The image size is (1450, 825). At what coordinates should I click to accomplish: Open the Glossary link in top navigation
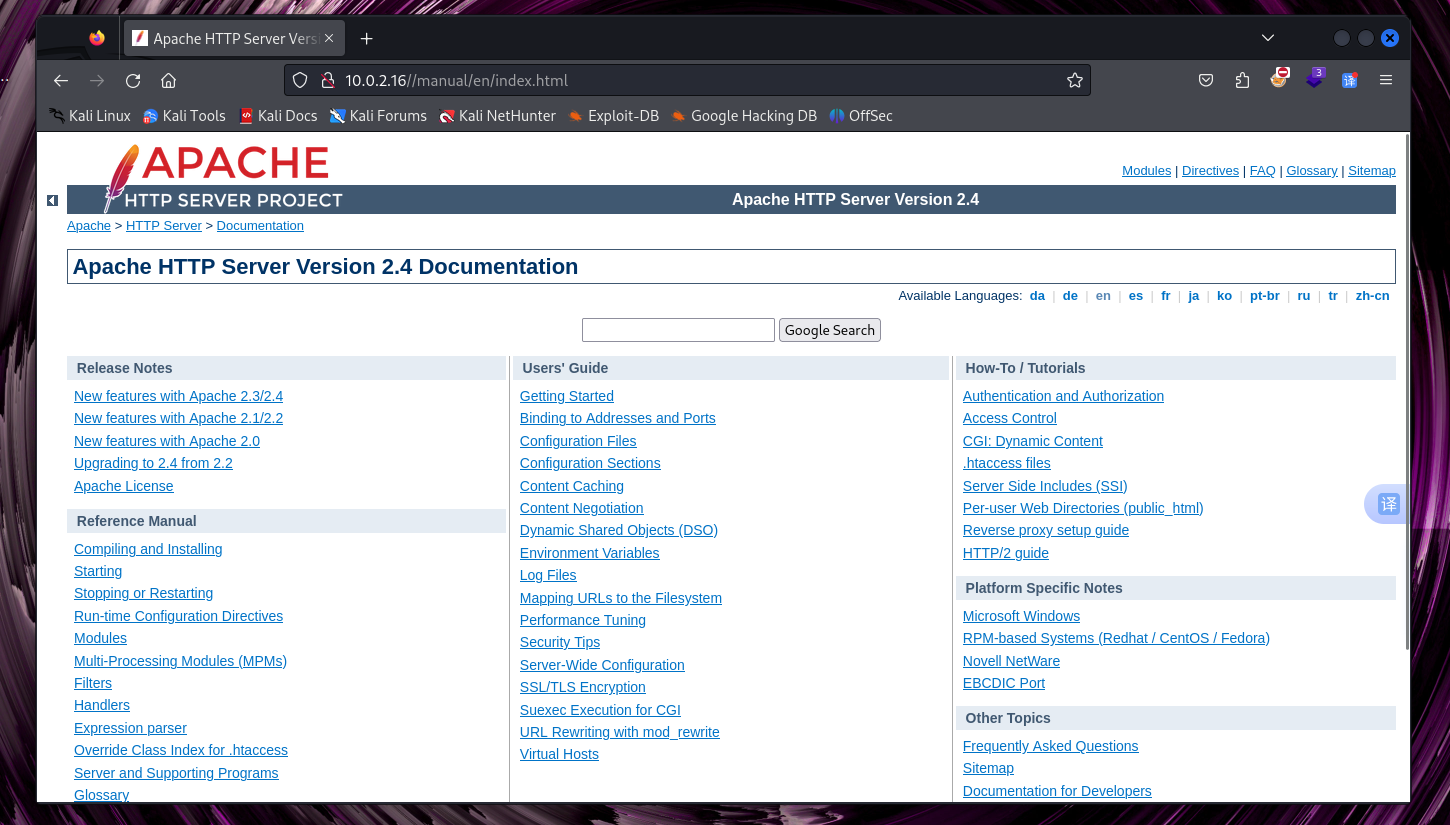coord(1312,171)
